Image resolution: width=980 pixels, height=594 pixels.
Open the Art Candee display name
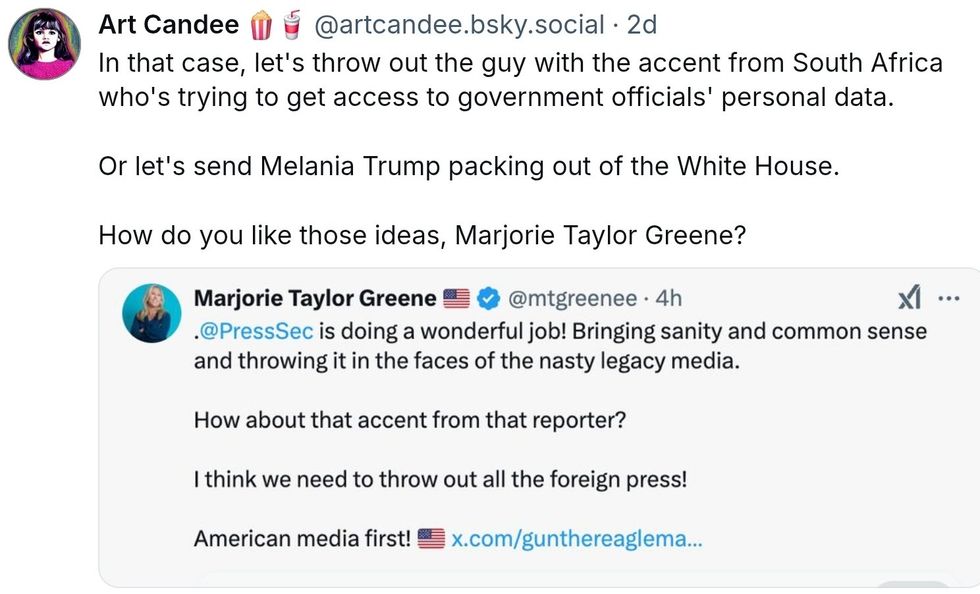[168, 25]
